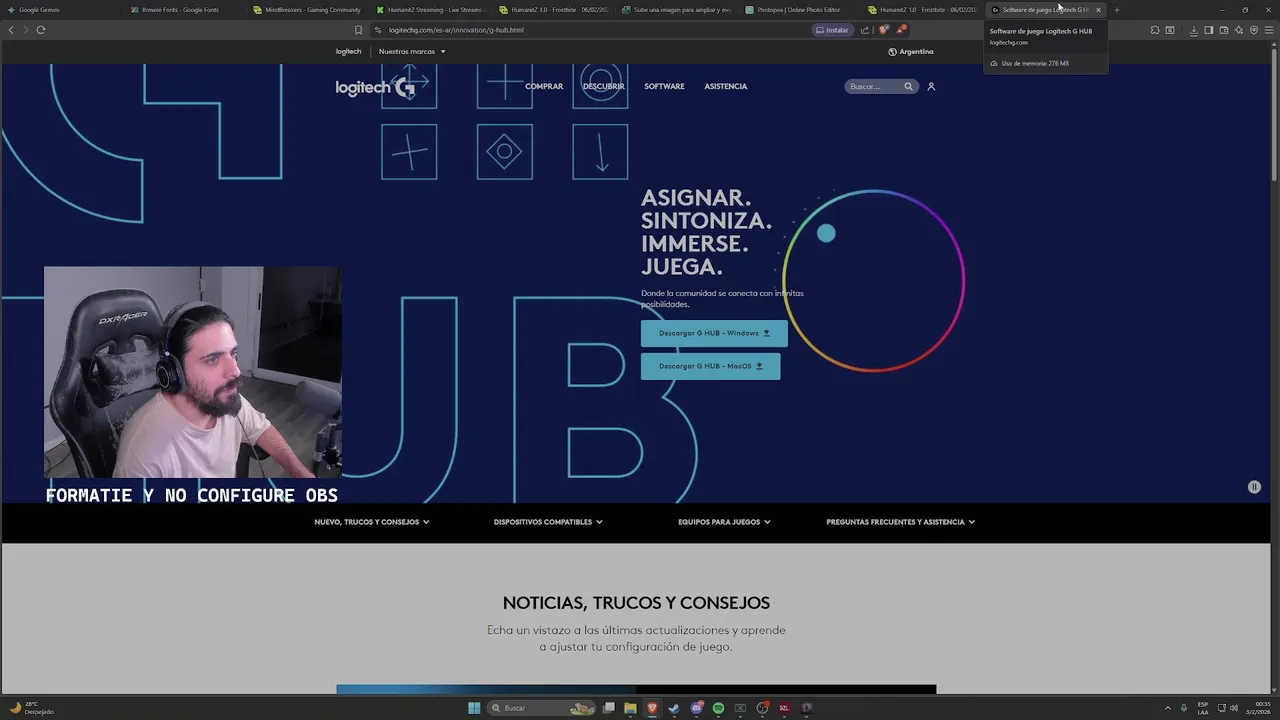Screen dimensions: 1280x720
Task: Expand Preguntas Frecuentes y Asistencia menu
Action: click(x=900, y=522)
